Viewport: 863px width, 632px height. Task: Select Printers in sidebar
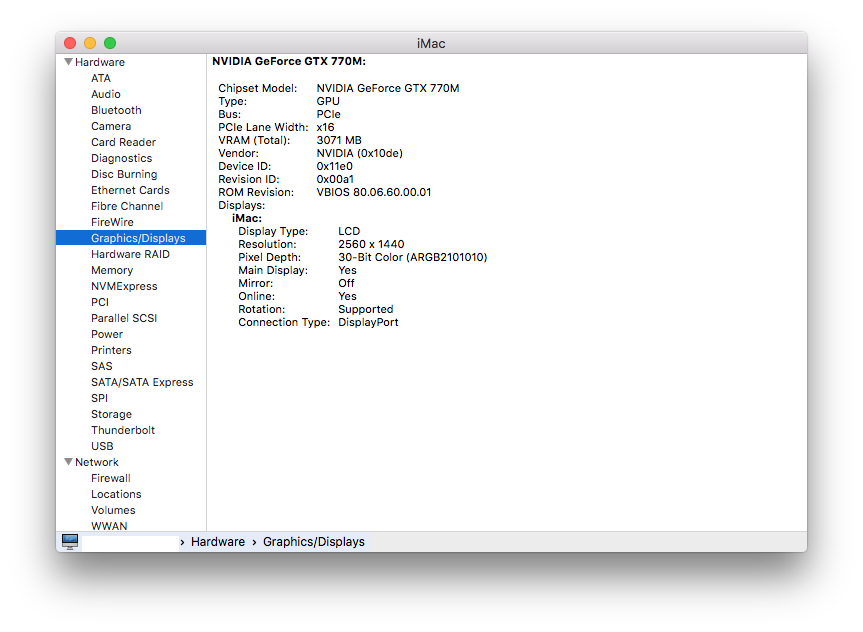click(x=111, y=350)
